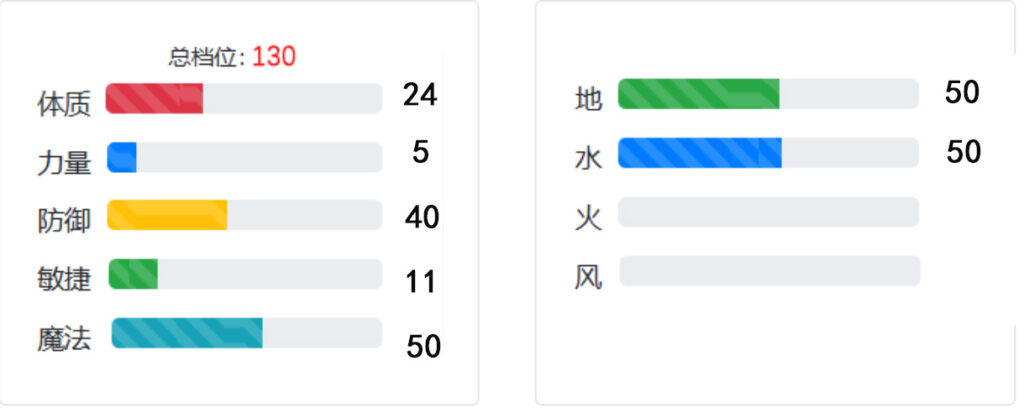
Task: Click the green 地 element bar
Action: 768,94
